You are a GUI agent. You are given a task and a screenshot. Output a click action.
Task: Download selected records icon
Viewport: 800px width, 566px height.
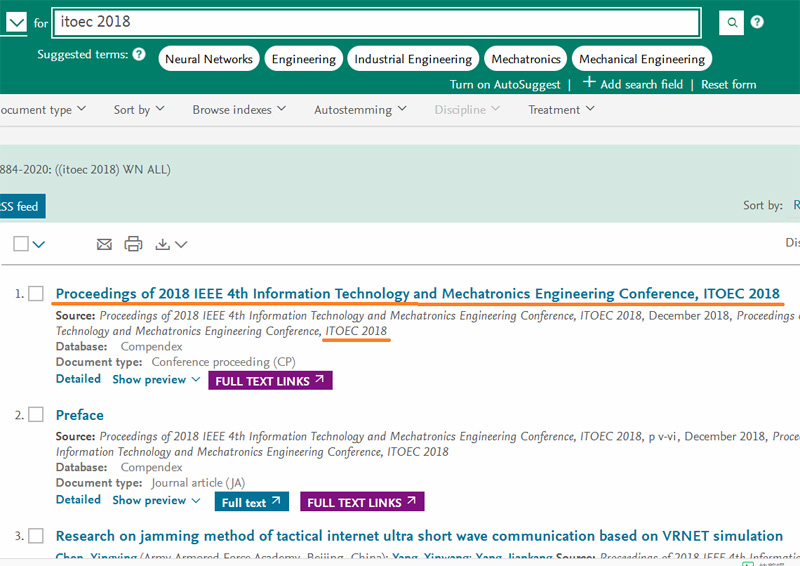click(x=162, y=244)
